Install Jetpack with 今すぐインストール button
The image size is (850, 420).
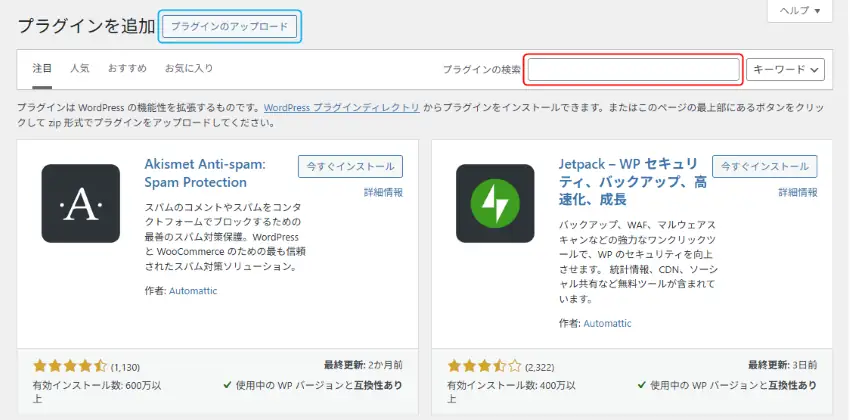(765, 166)
